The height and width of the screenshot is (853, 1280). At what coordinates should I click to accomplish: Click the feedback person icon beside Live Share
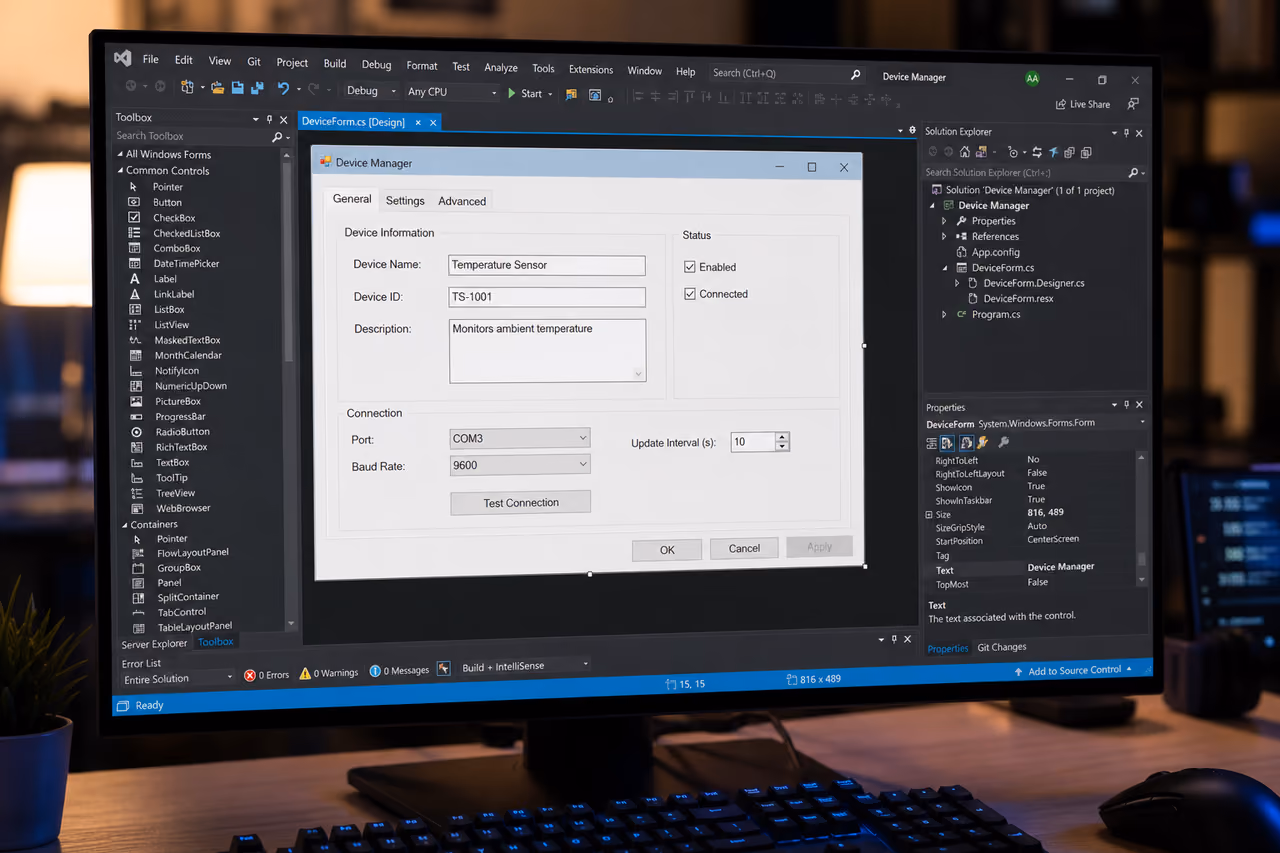point(1133,104)
